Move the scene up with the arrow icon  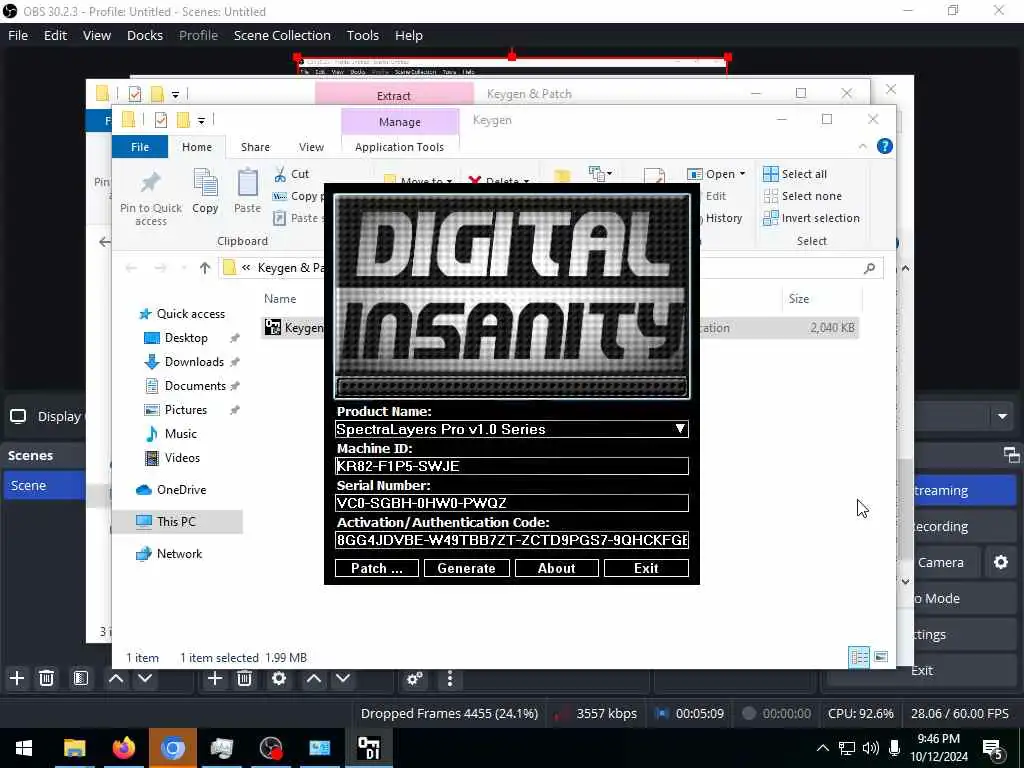(x=116, y=679)
